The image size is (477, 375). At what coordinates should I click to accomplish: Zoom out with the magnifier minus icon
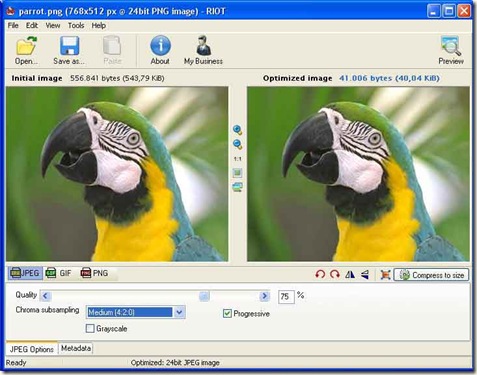237,144
